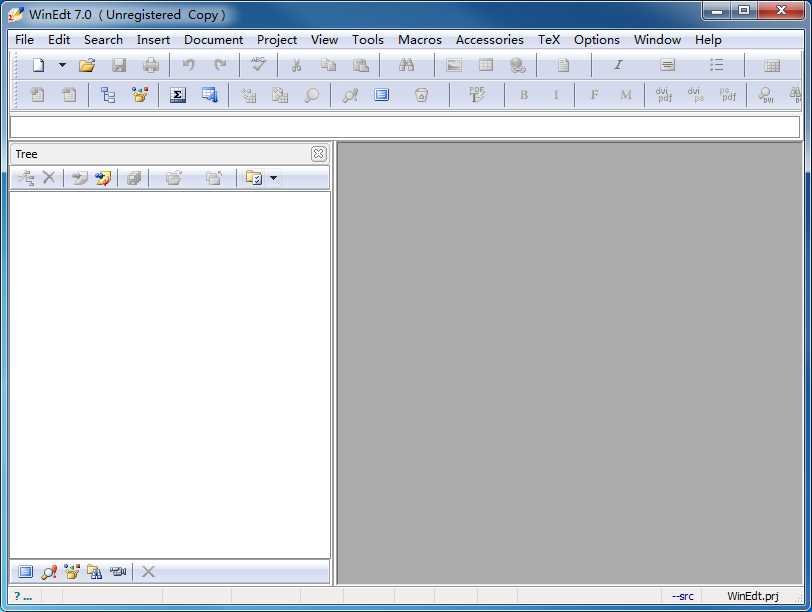Click the bulleted list toolbar icon
Viewport: 812px width, 612px height.
pos(716,65)
